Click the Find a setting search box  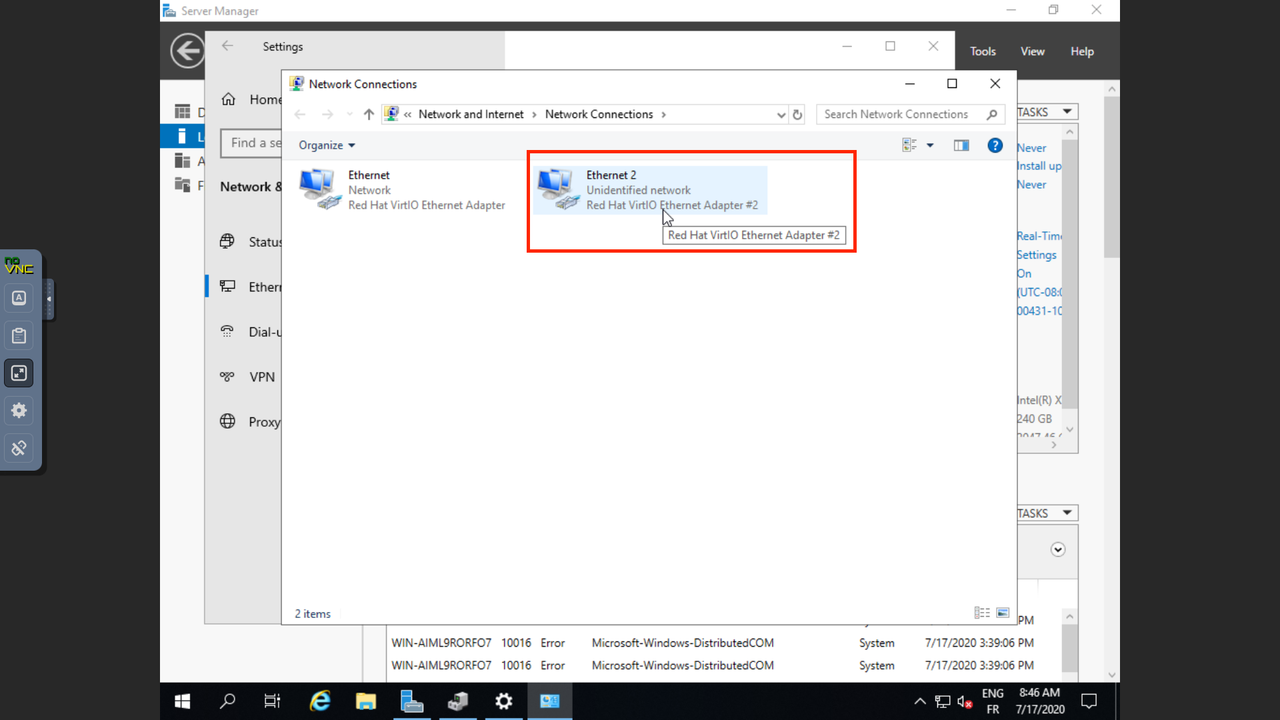252,143
